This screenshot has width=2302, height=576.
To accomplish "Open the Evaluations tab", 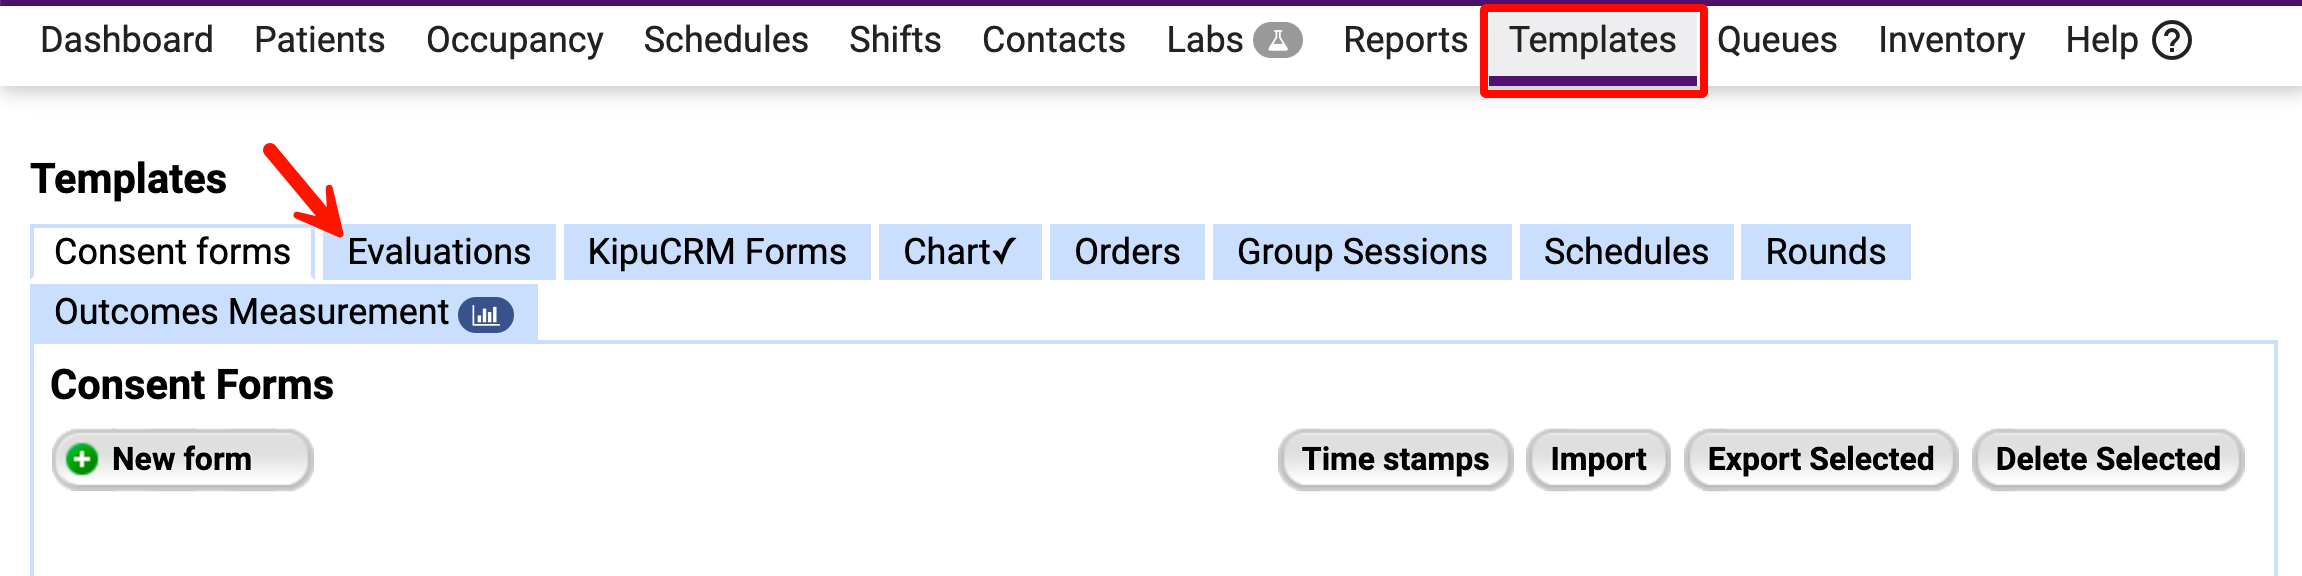I will pos(439,252).
